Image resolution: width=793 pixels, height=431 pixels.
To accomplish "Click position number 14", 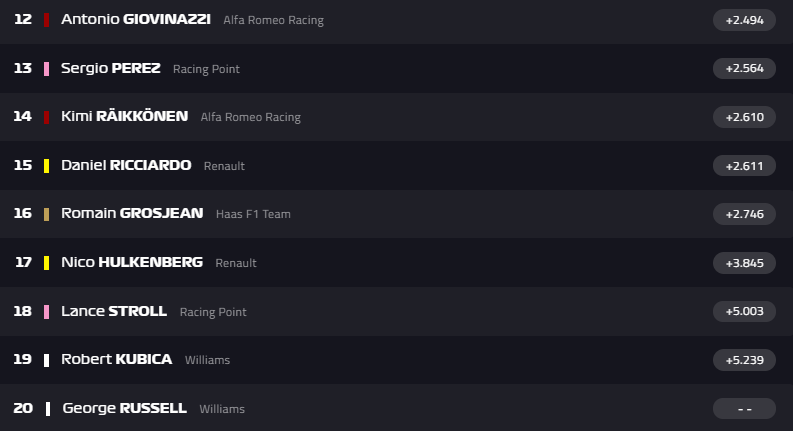I will (23, 116).
